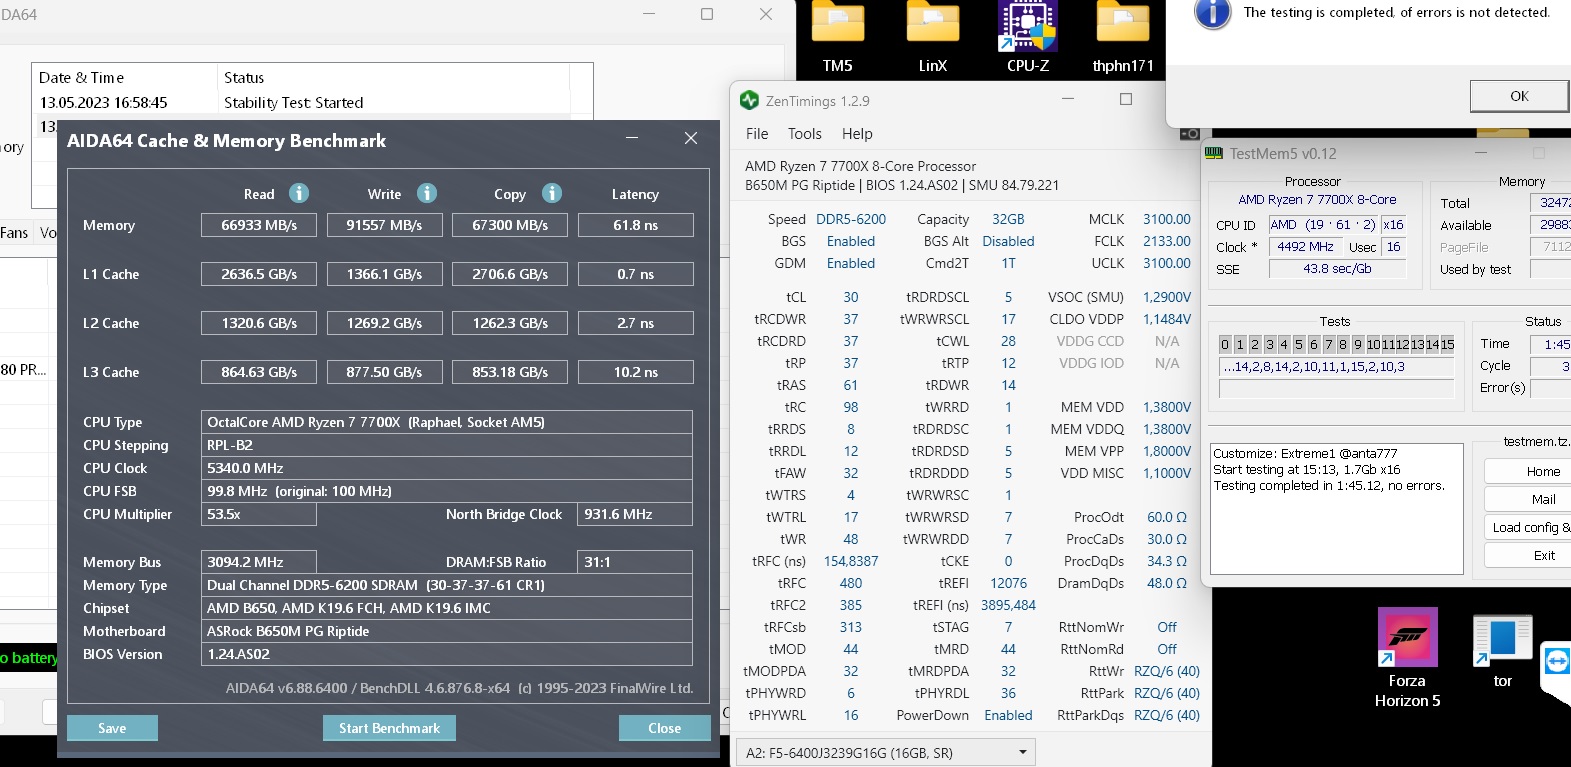1571x767 pixels.
Task: Click the ZenTimings title bar app icon
Action: click(750, 100)
